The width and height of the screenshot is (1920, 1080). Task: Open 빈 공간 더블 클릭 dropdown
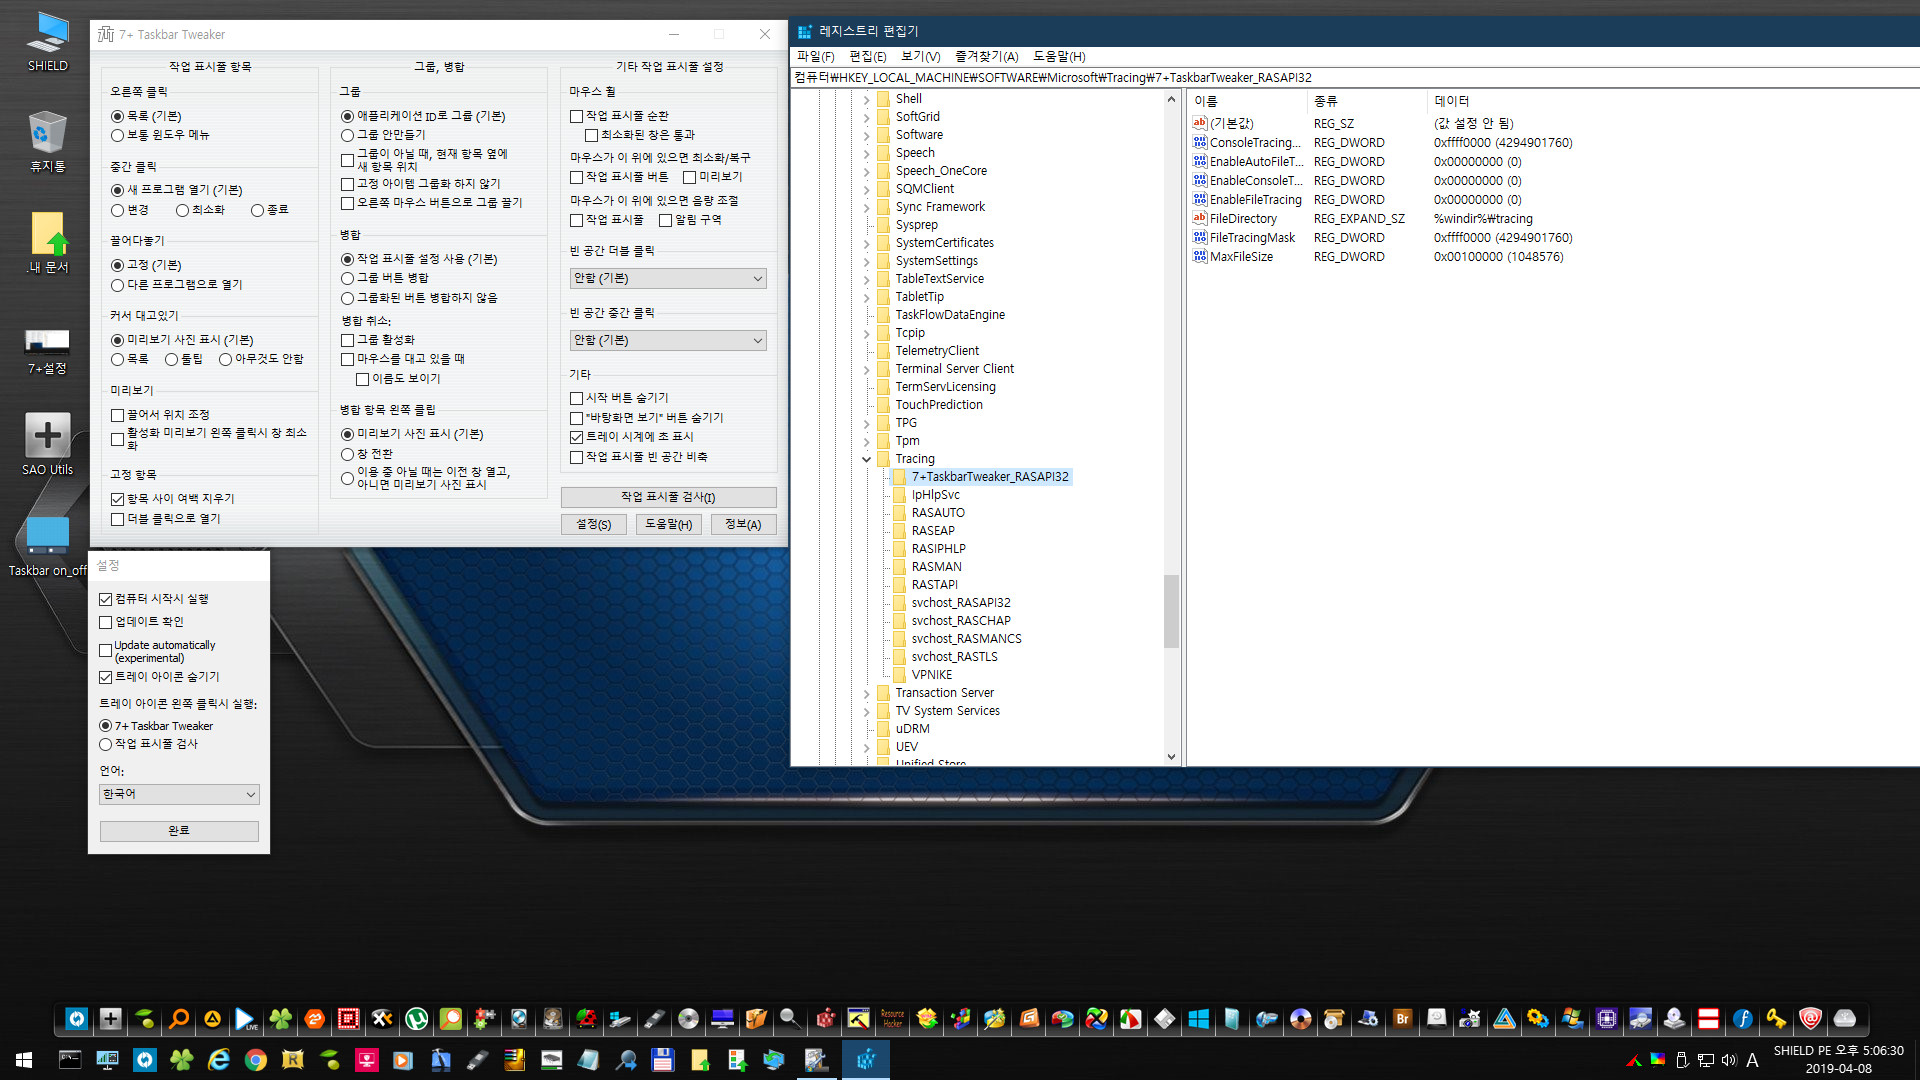tap(668, 278)
